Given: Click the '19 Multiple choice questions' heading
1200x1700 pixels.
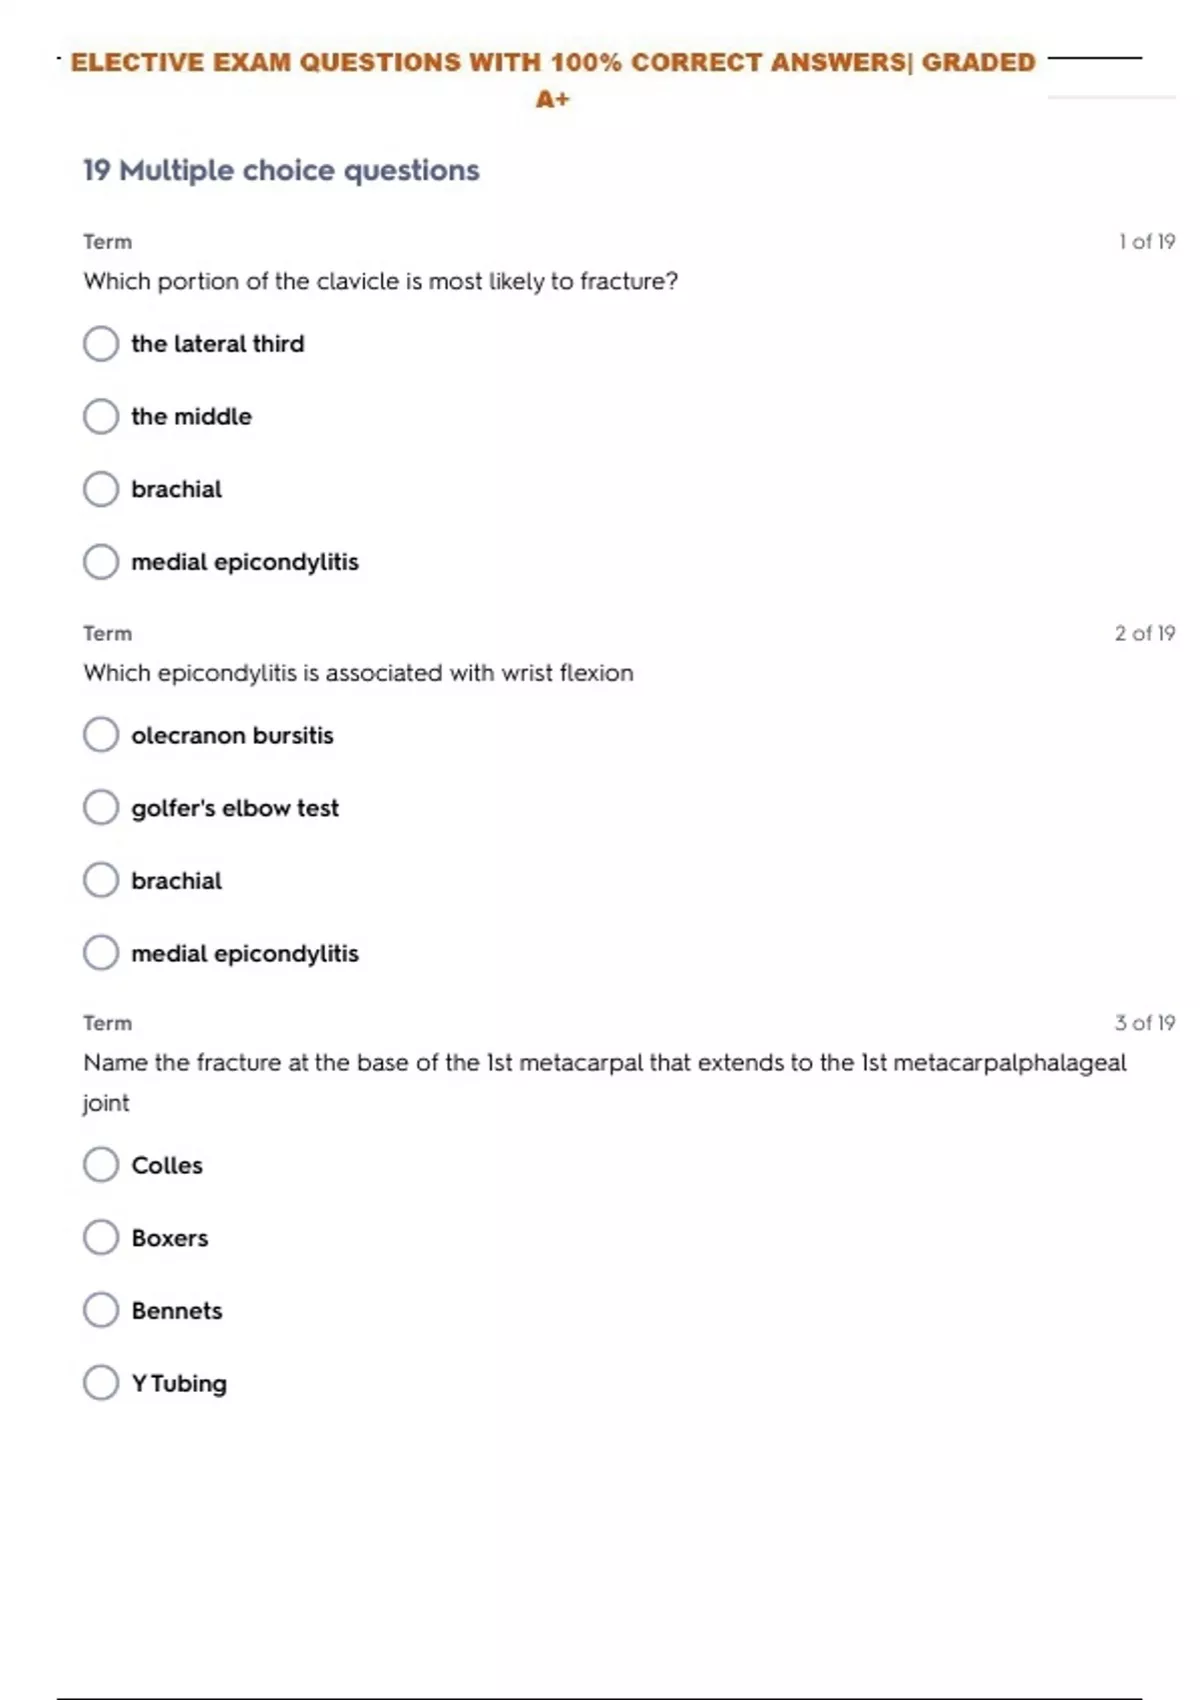Looking at the screenshot, I should pyautogui.click(x=281, y=171).
